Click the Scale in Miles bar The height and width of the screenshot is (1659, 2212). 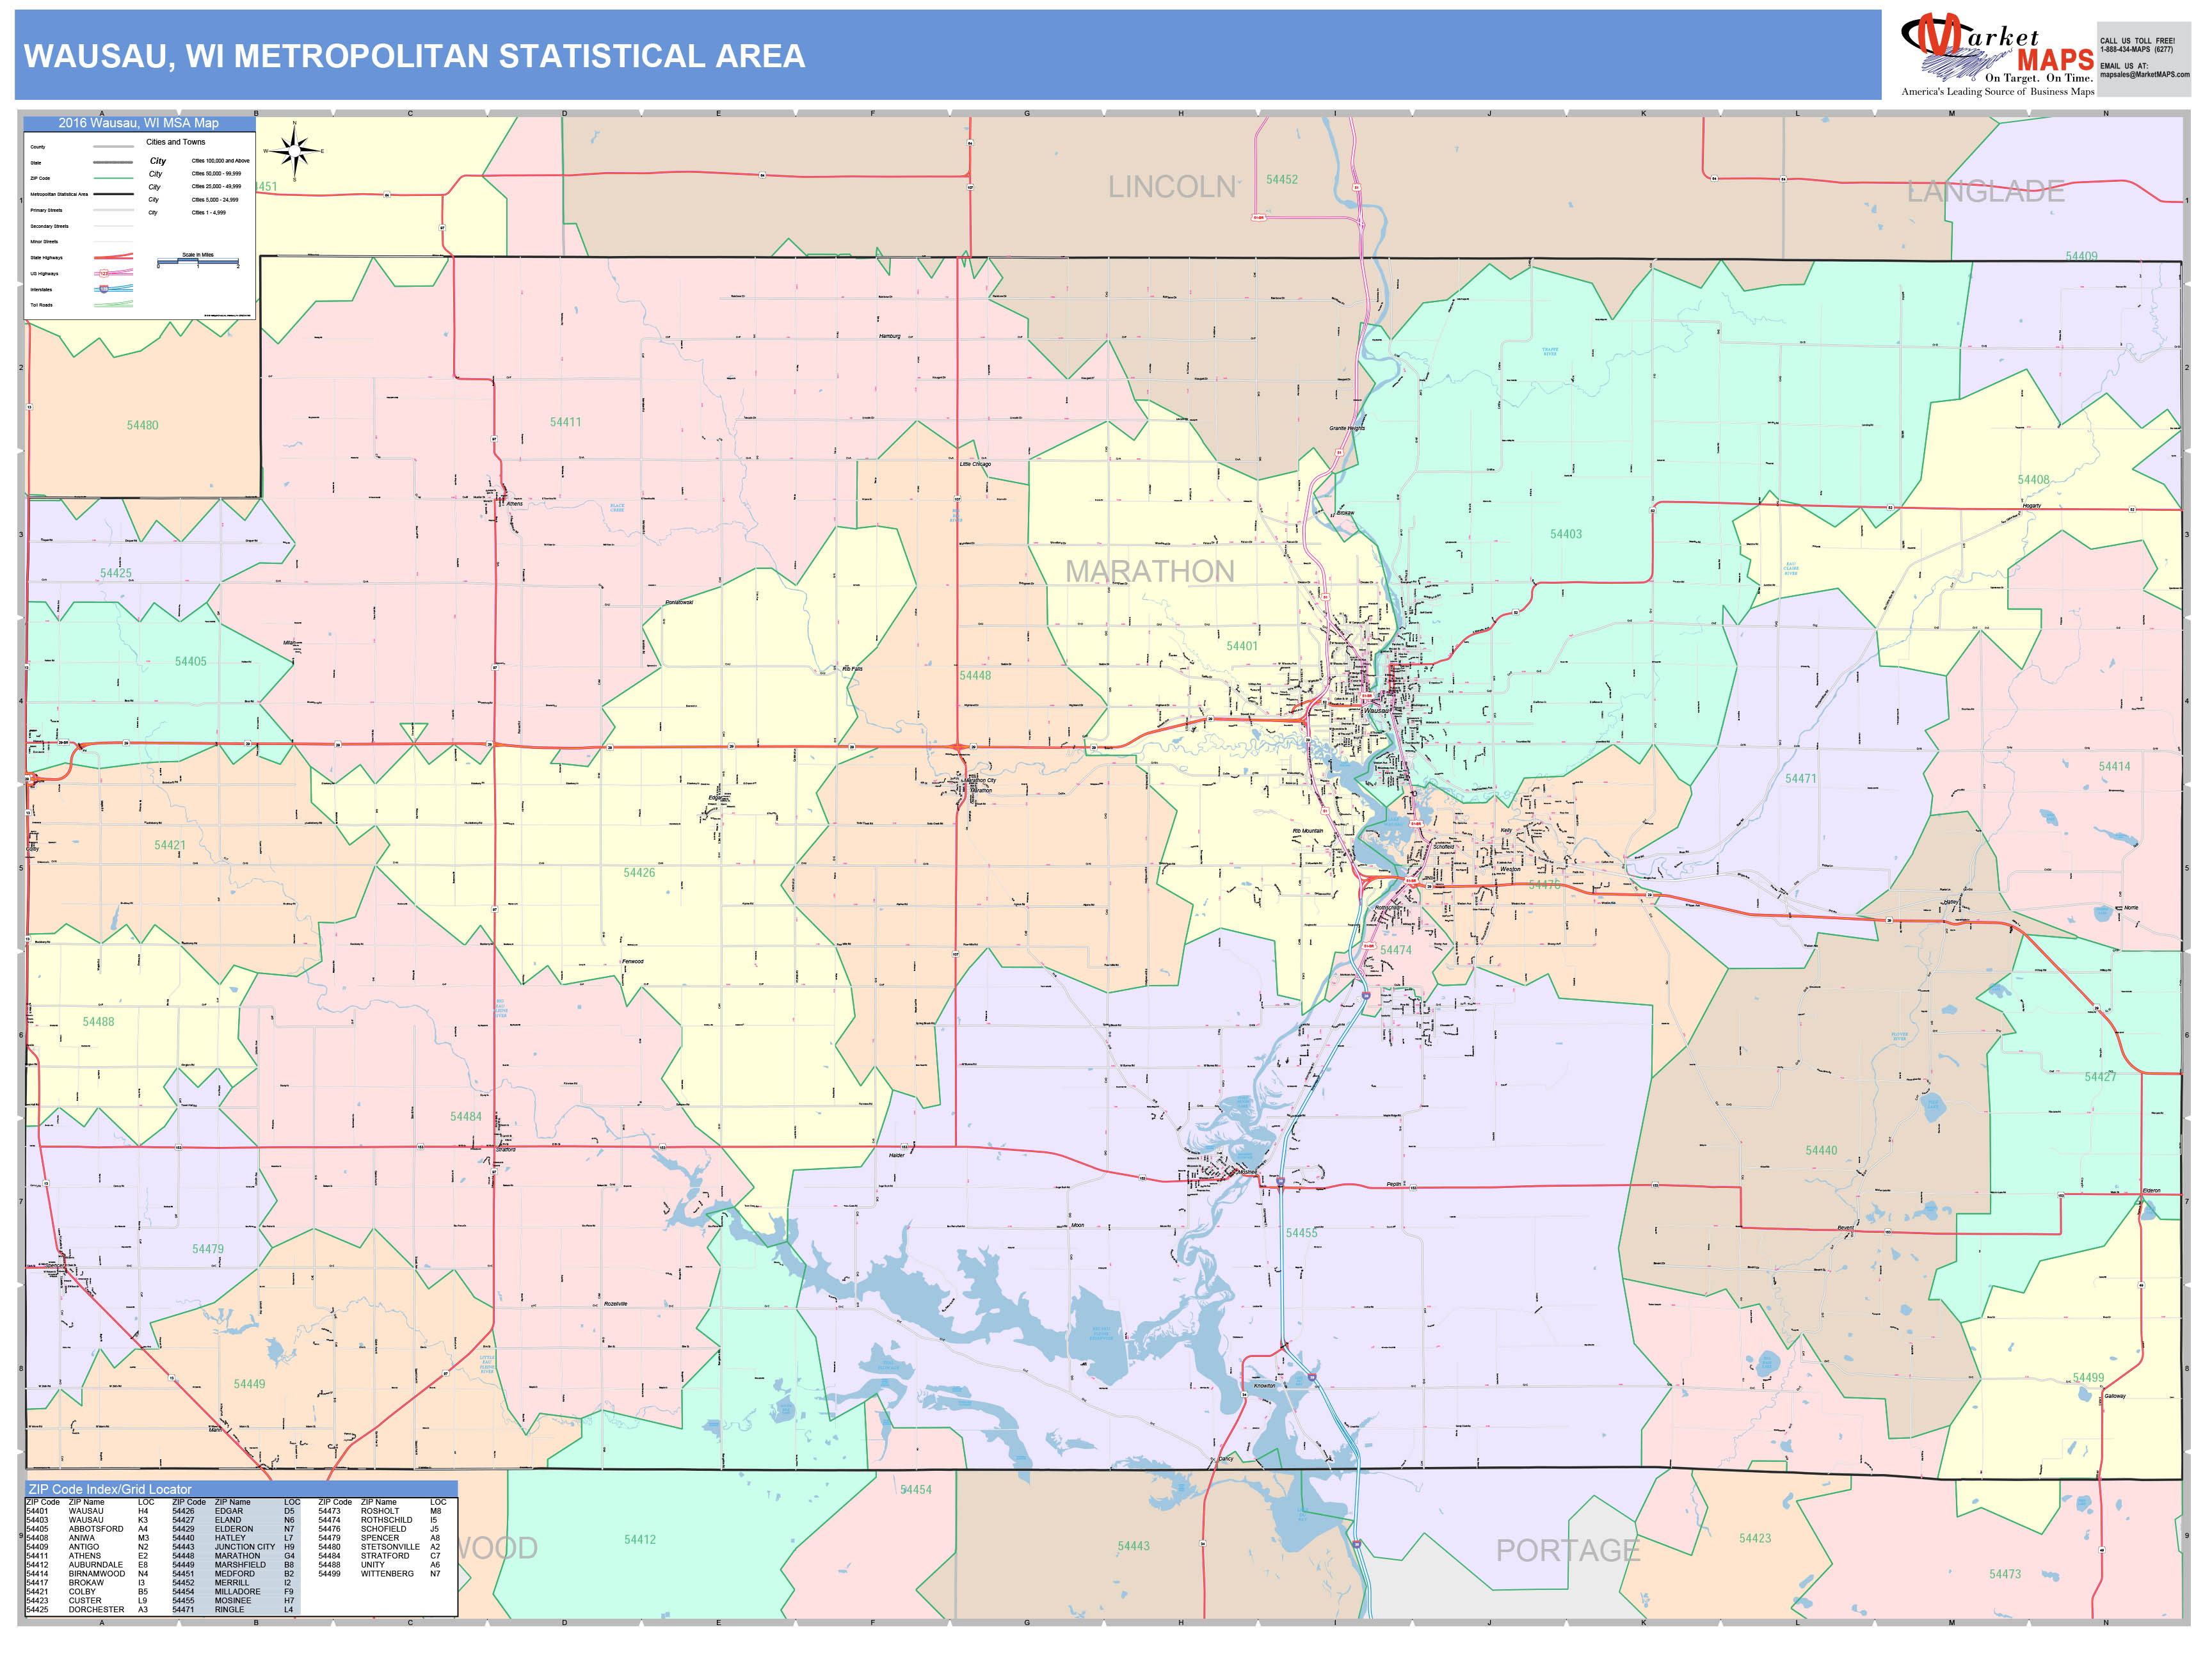coord(198,261)
